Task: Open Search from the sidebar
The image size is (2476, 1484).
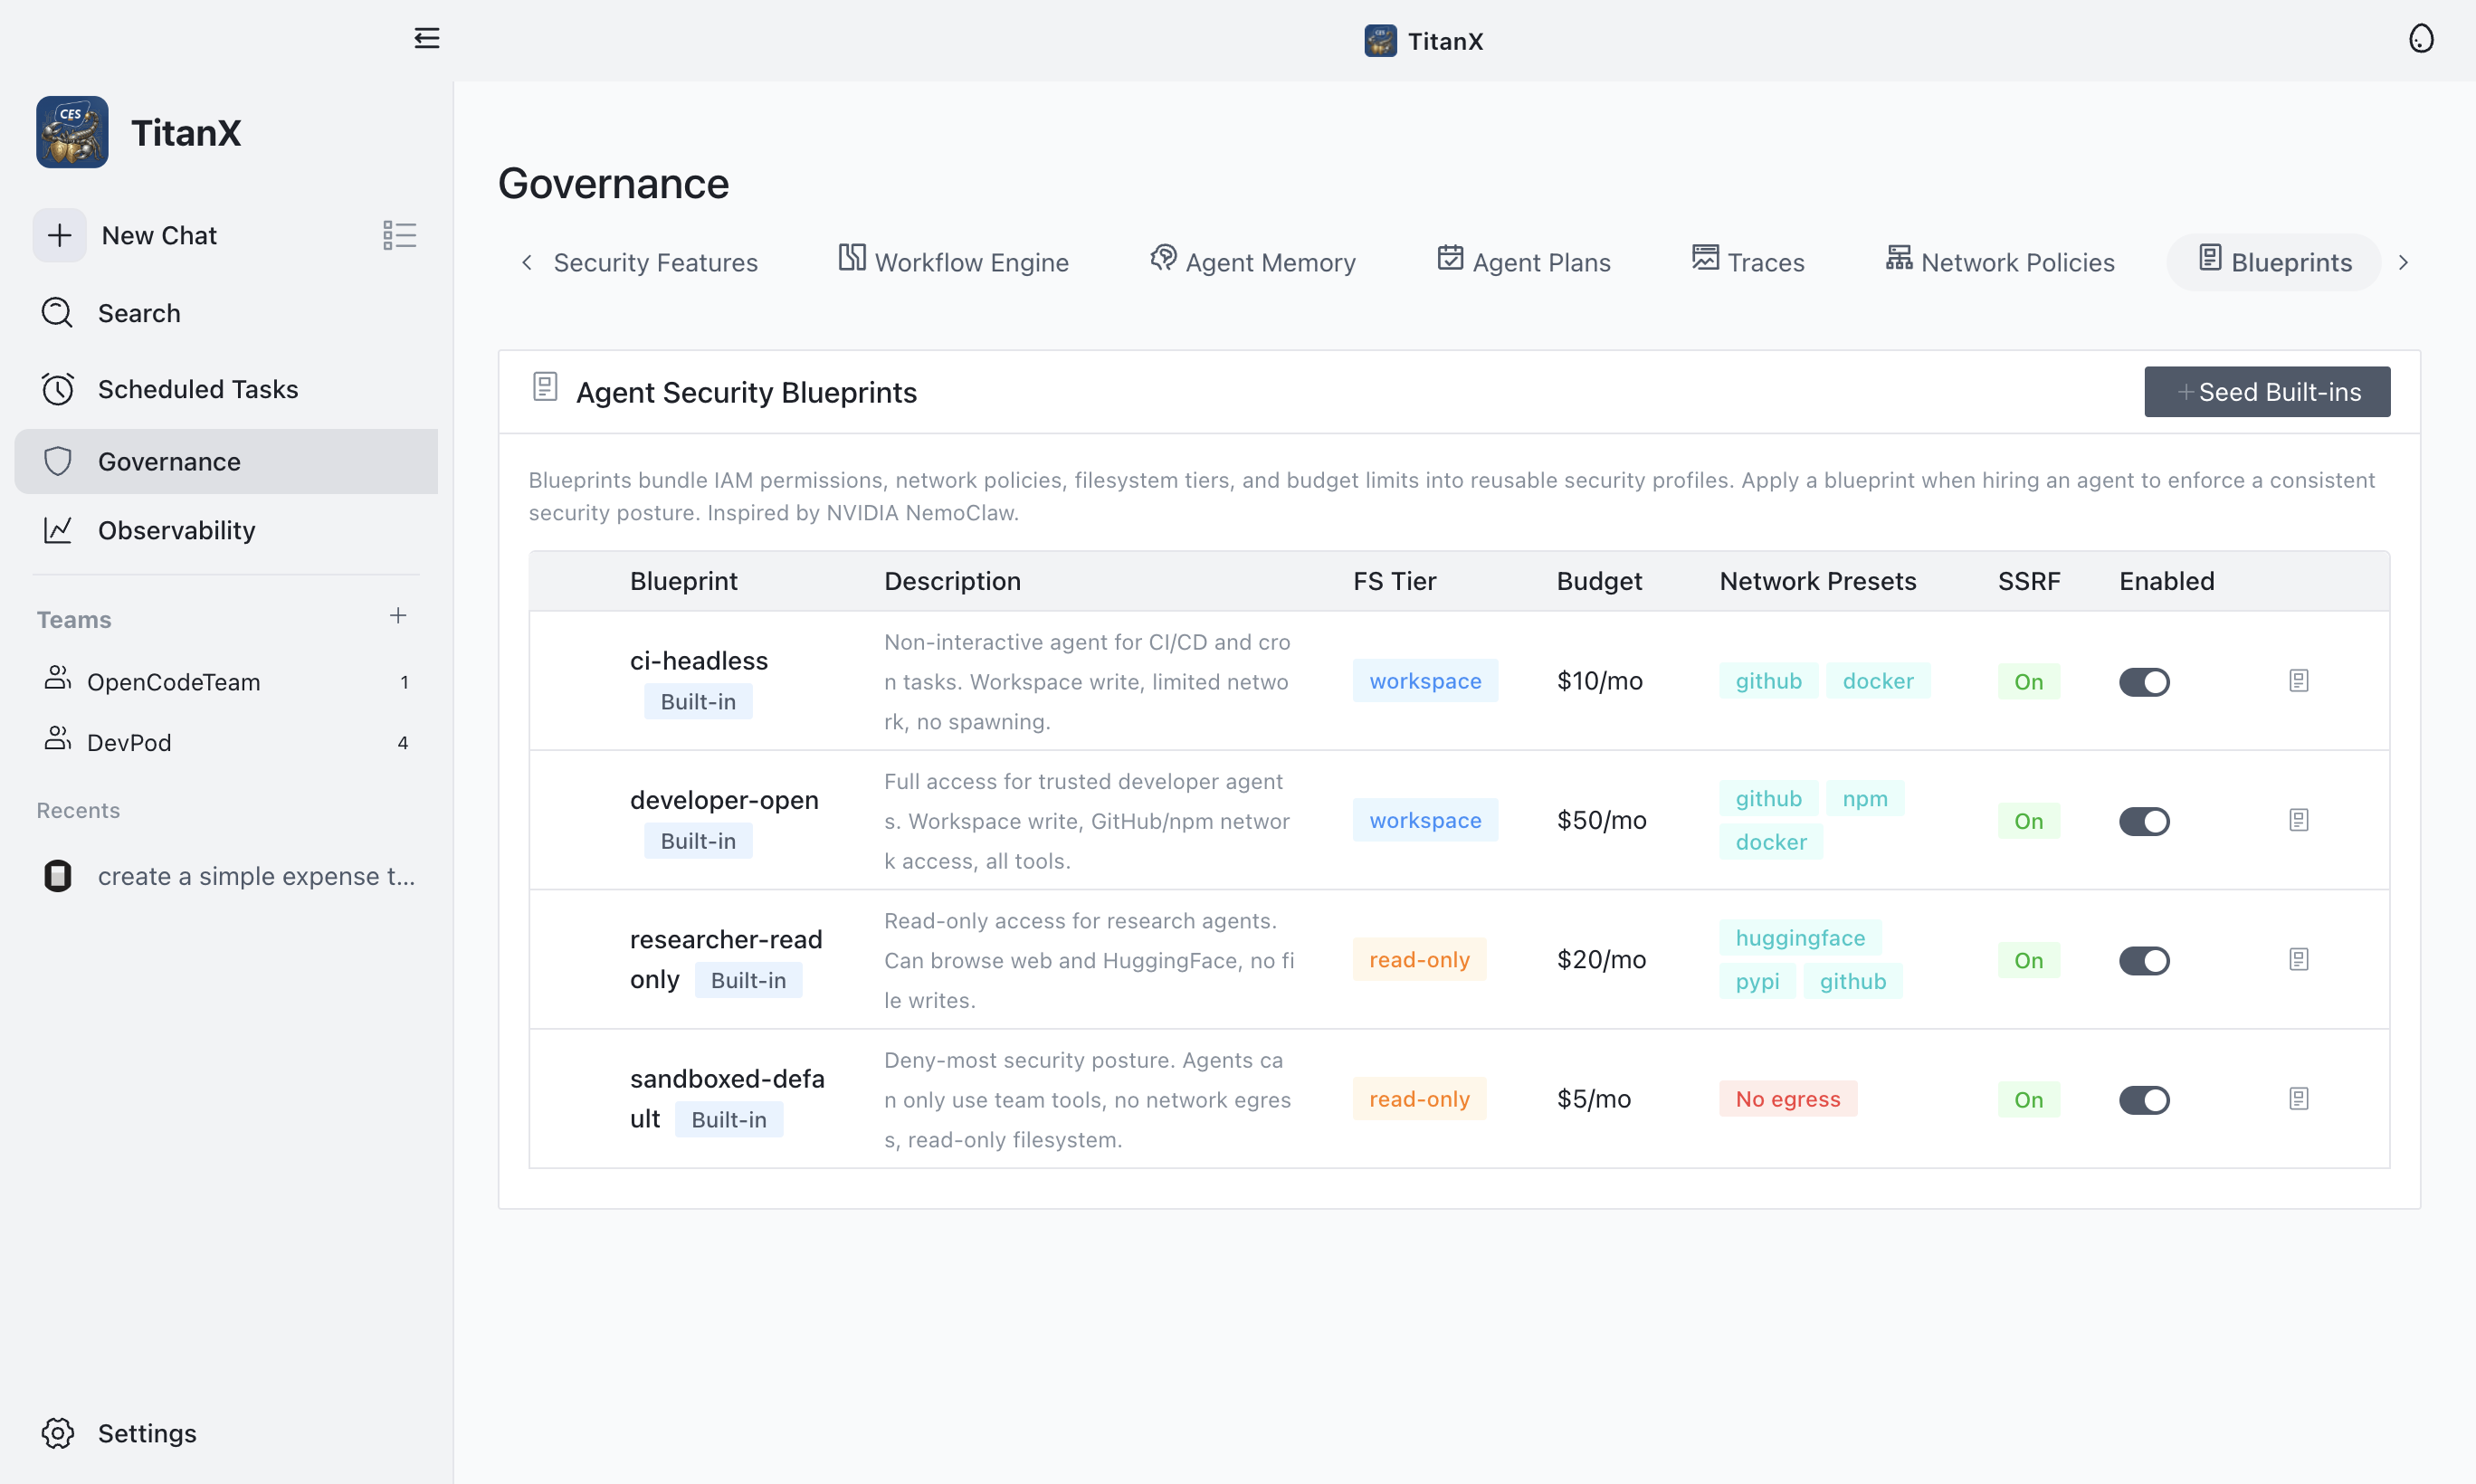Action: point(139,313)
